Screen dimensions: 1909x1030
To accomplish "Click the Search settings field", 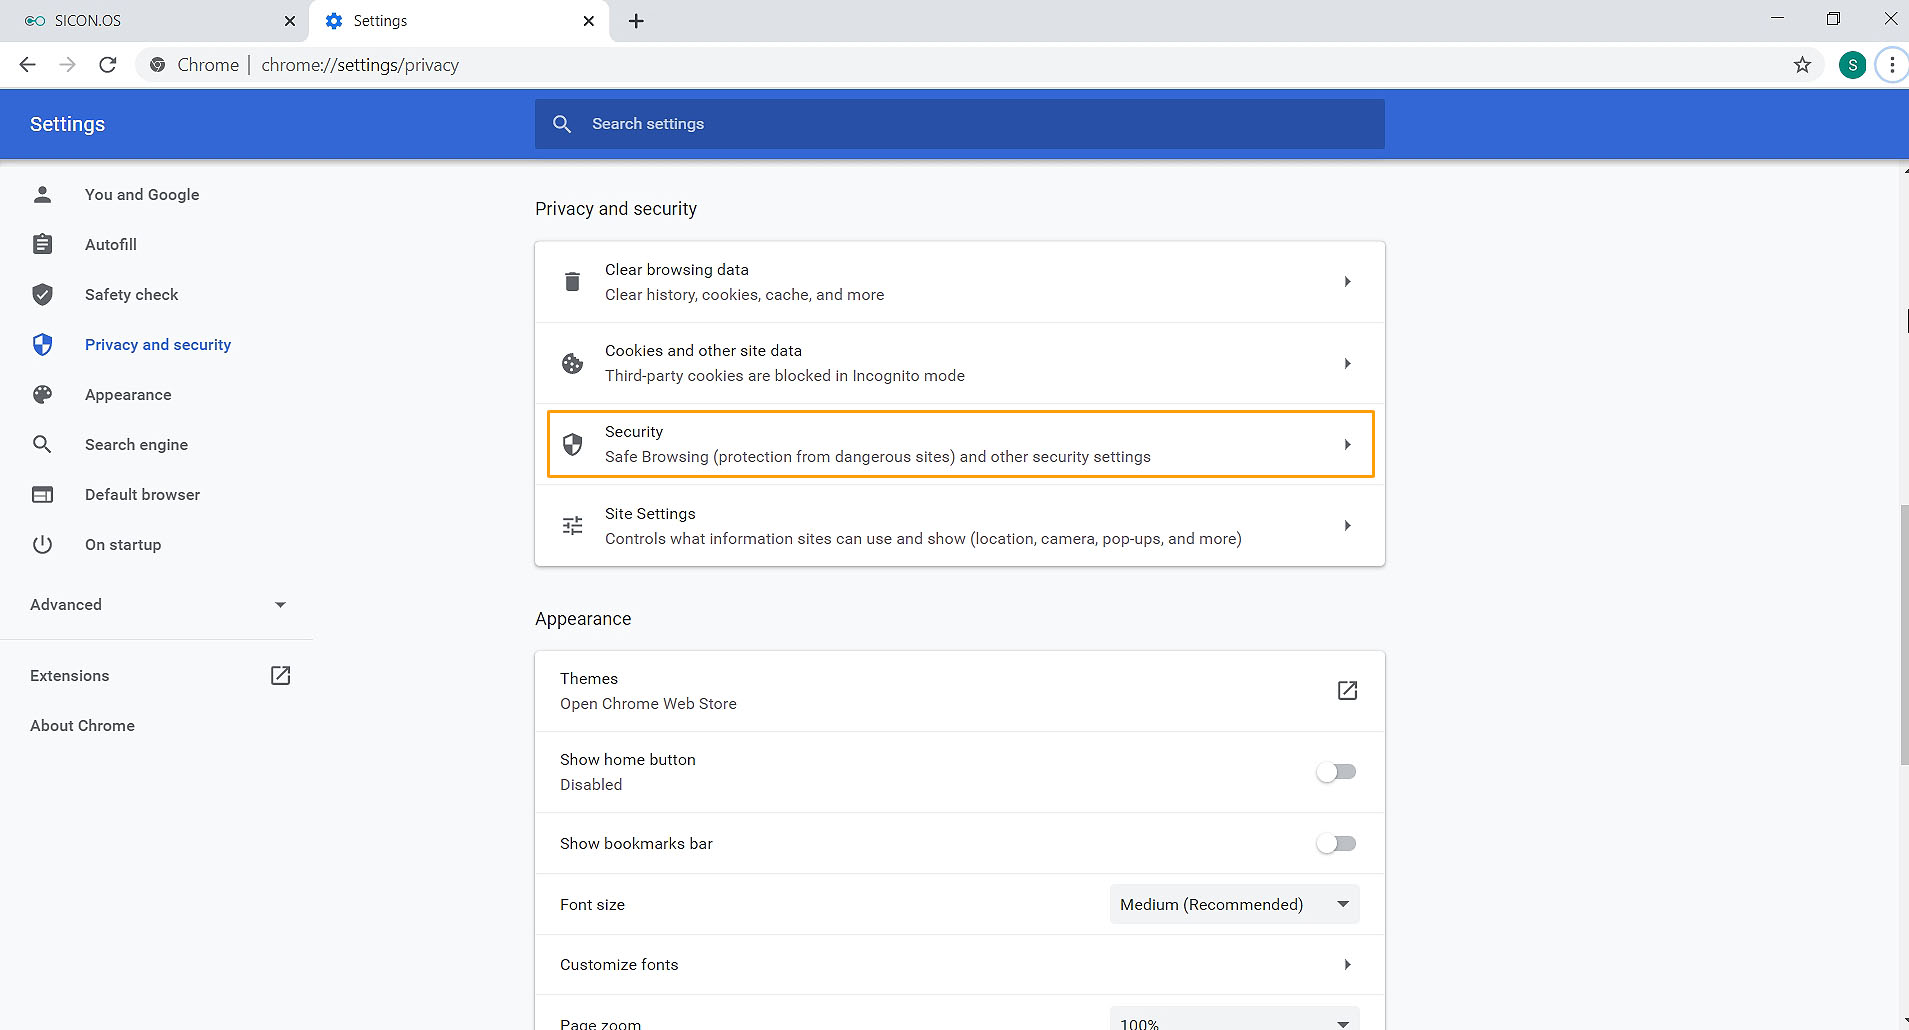I will pyautogui.click(x=960, y=124).
